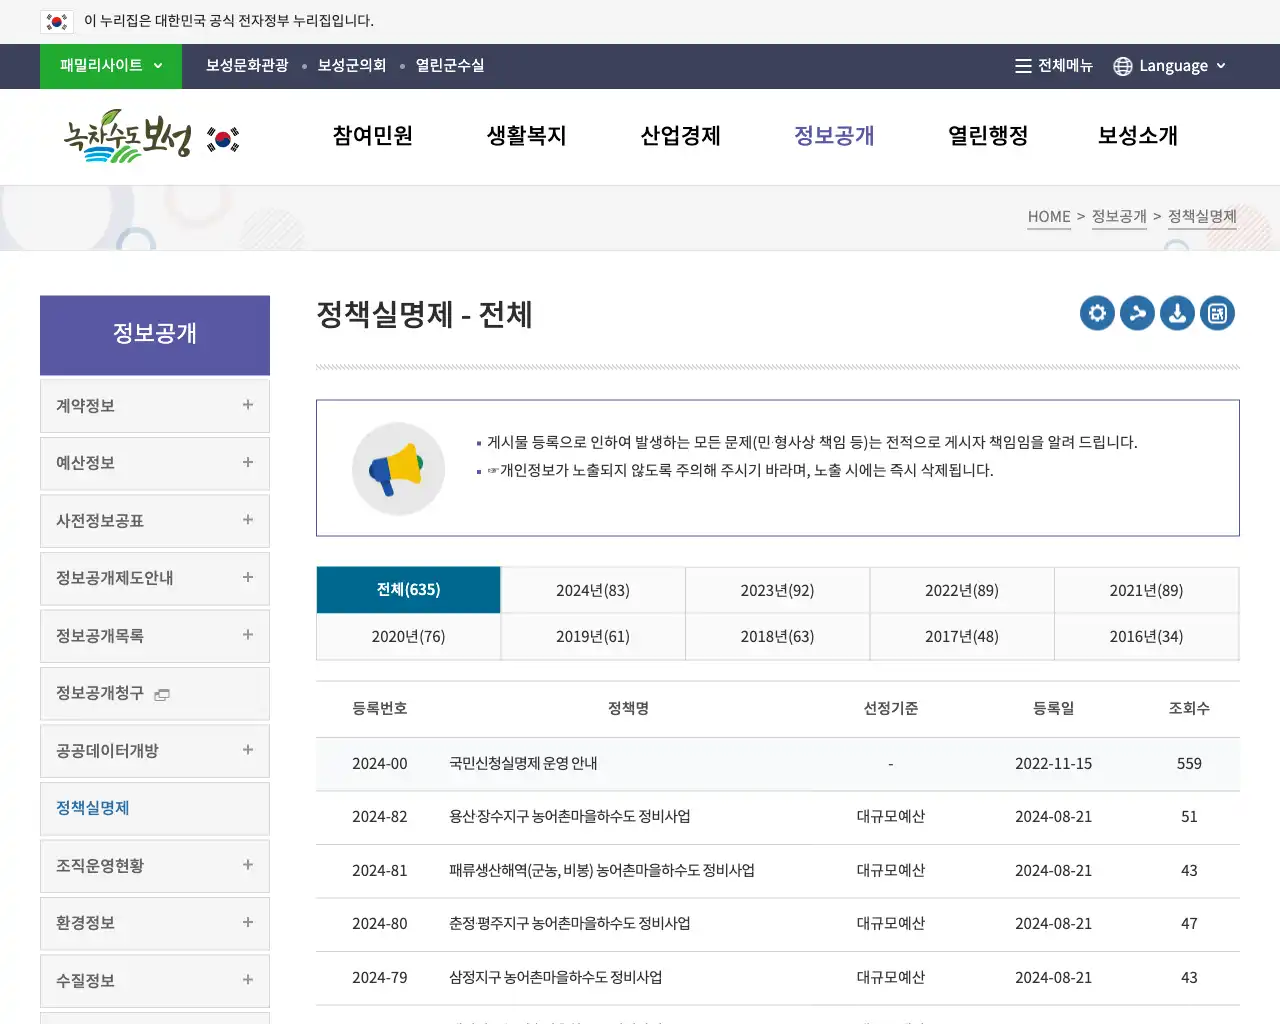The image size is (1280, 1024).
Task: Click the download icon beside page title
Action: (1177, 313)
